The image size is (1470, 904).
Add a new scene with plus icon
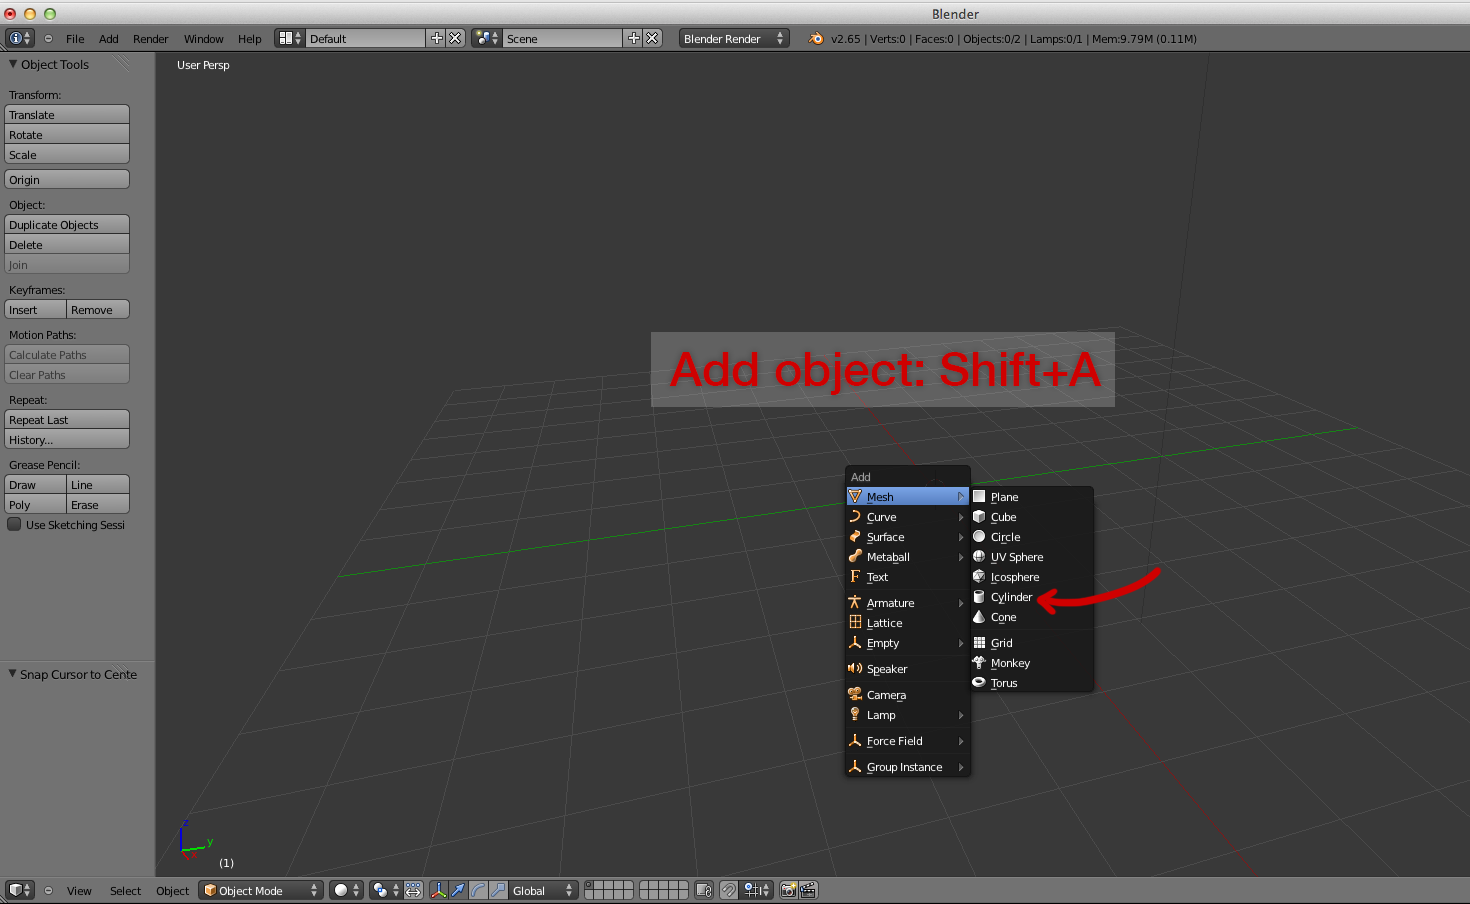(633, 38)
